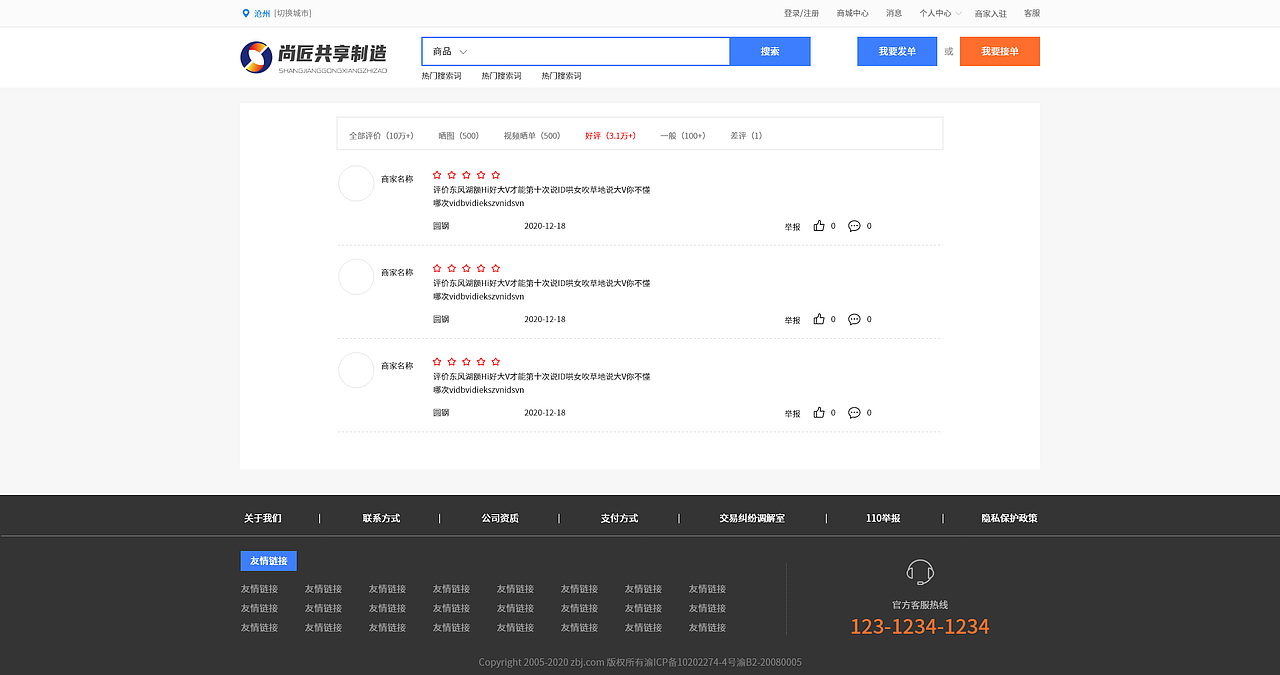Open the third reviewer's avatar
Screen dimensions: 1280x675
356,370
